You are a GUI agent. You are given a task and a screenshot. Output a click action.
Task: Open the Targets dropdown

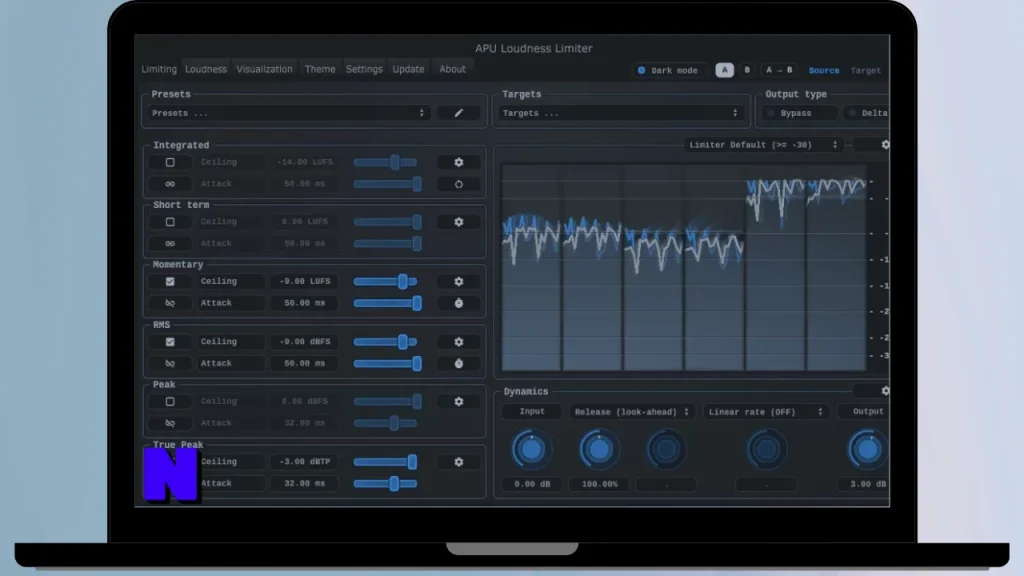(x=620, y=113)
